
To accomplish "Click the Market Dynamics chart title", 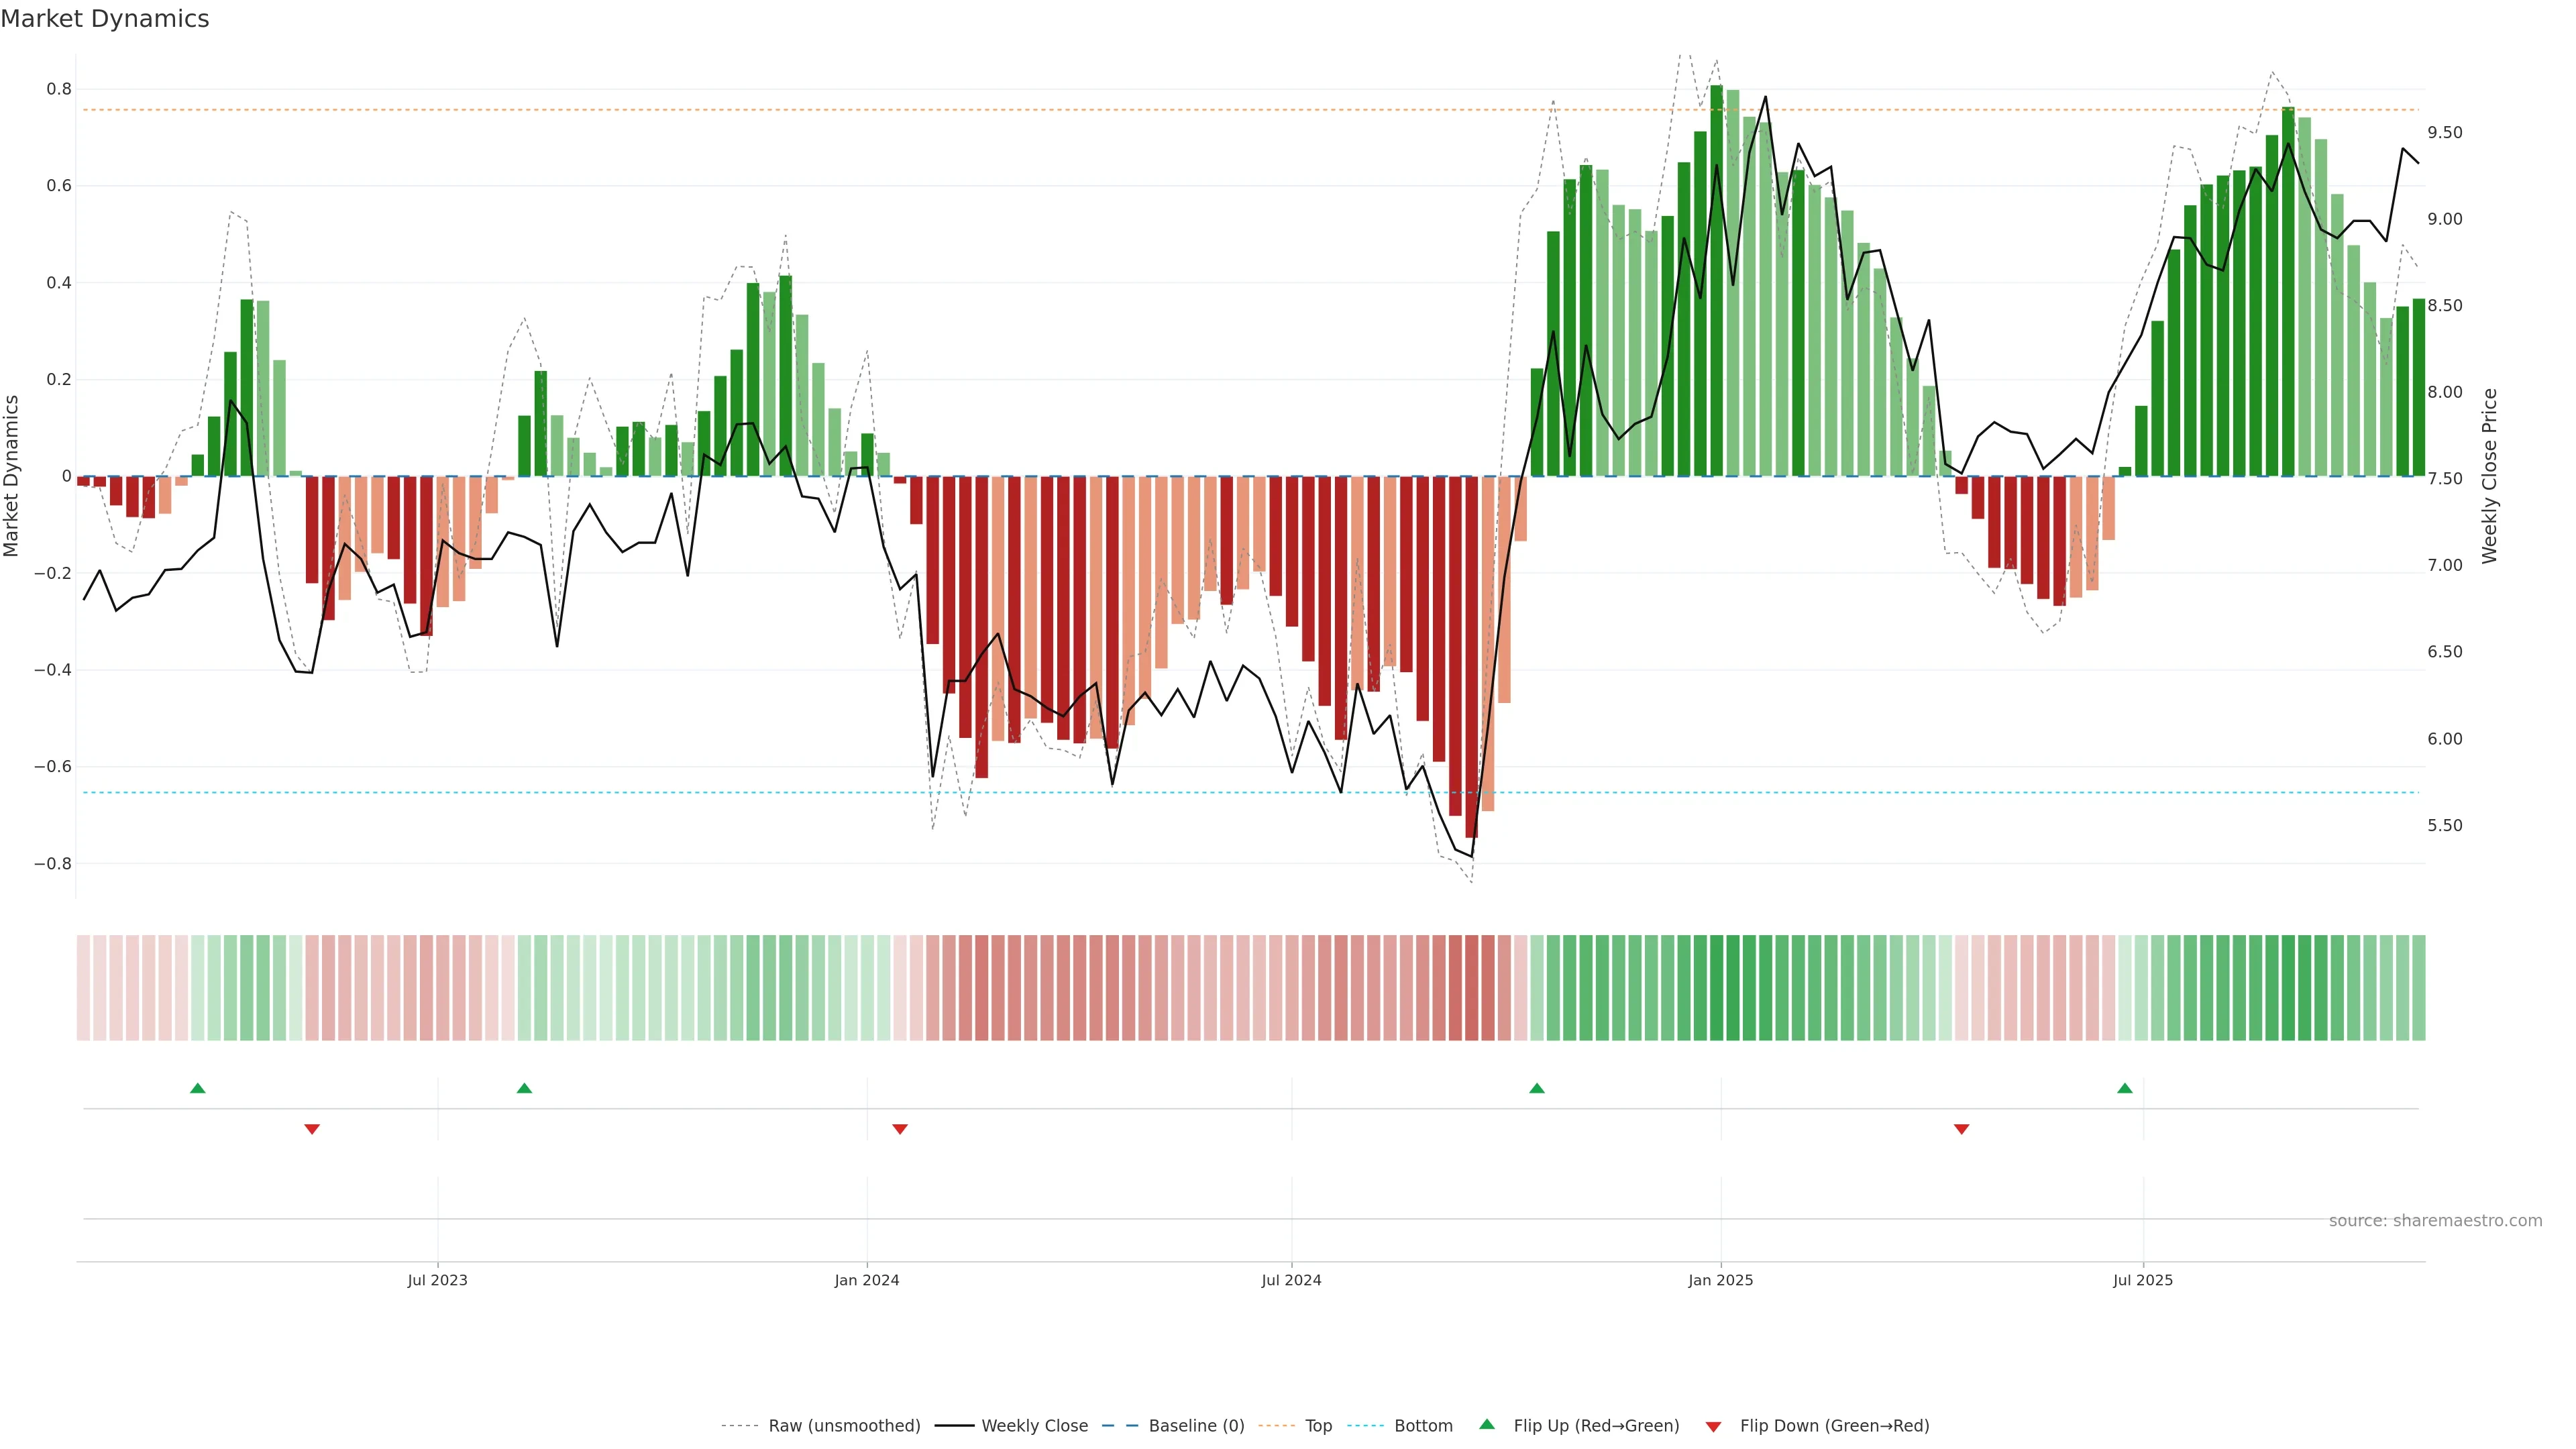I will click(x=105, y=19).
